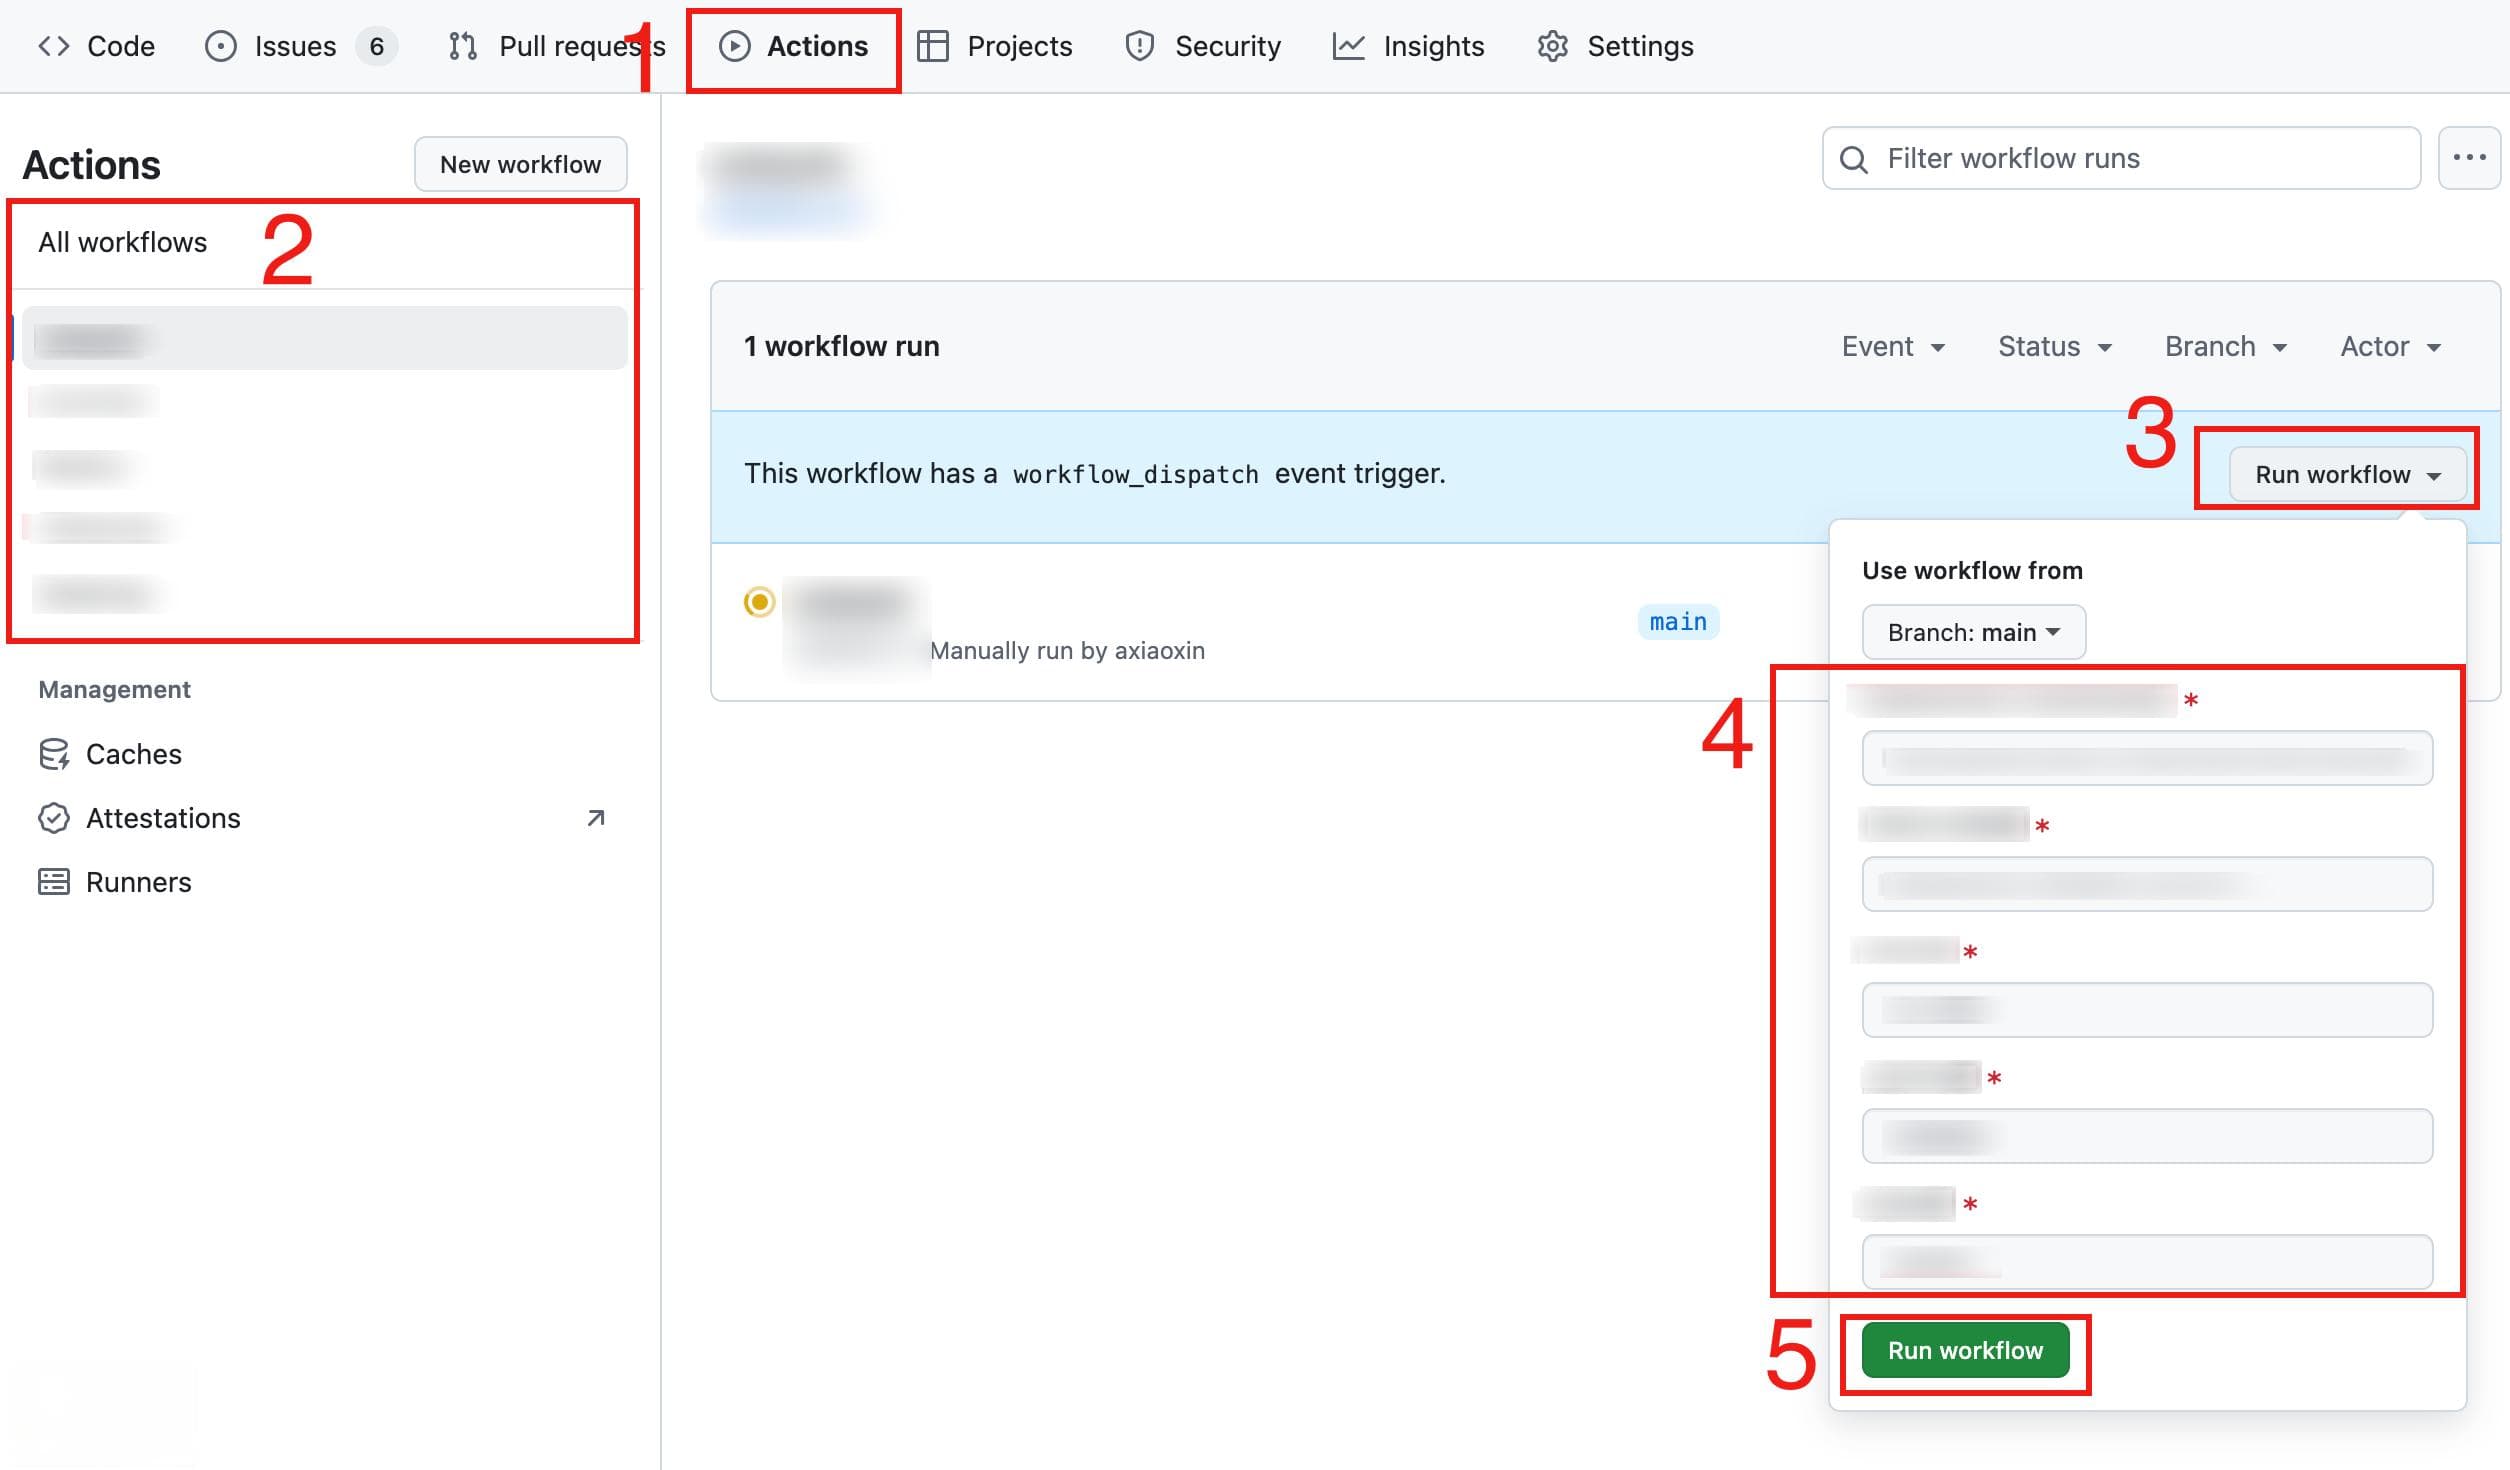2510x1470 pixels.
Task: Focus the Filter workflow runs search field
Action: click(x=2121, y=158)
